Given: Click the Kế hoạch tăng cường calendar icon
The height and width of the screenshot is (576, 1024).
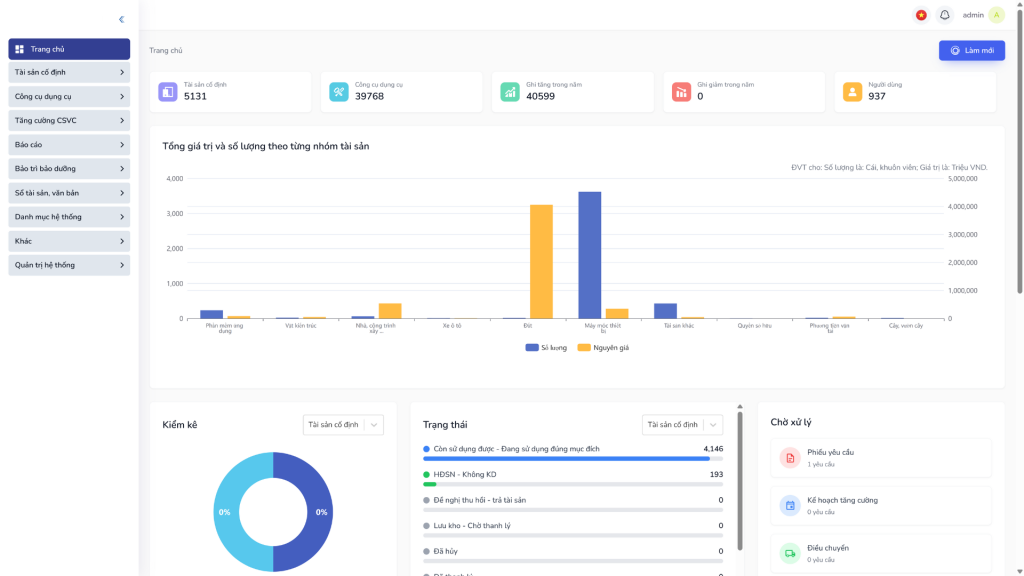Looking at the screenshot, I should click(790, 505).
